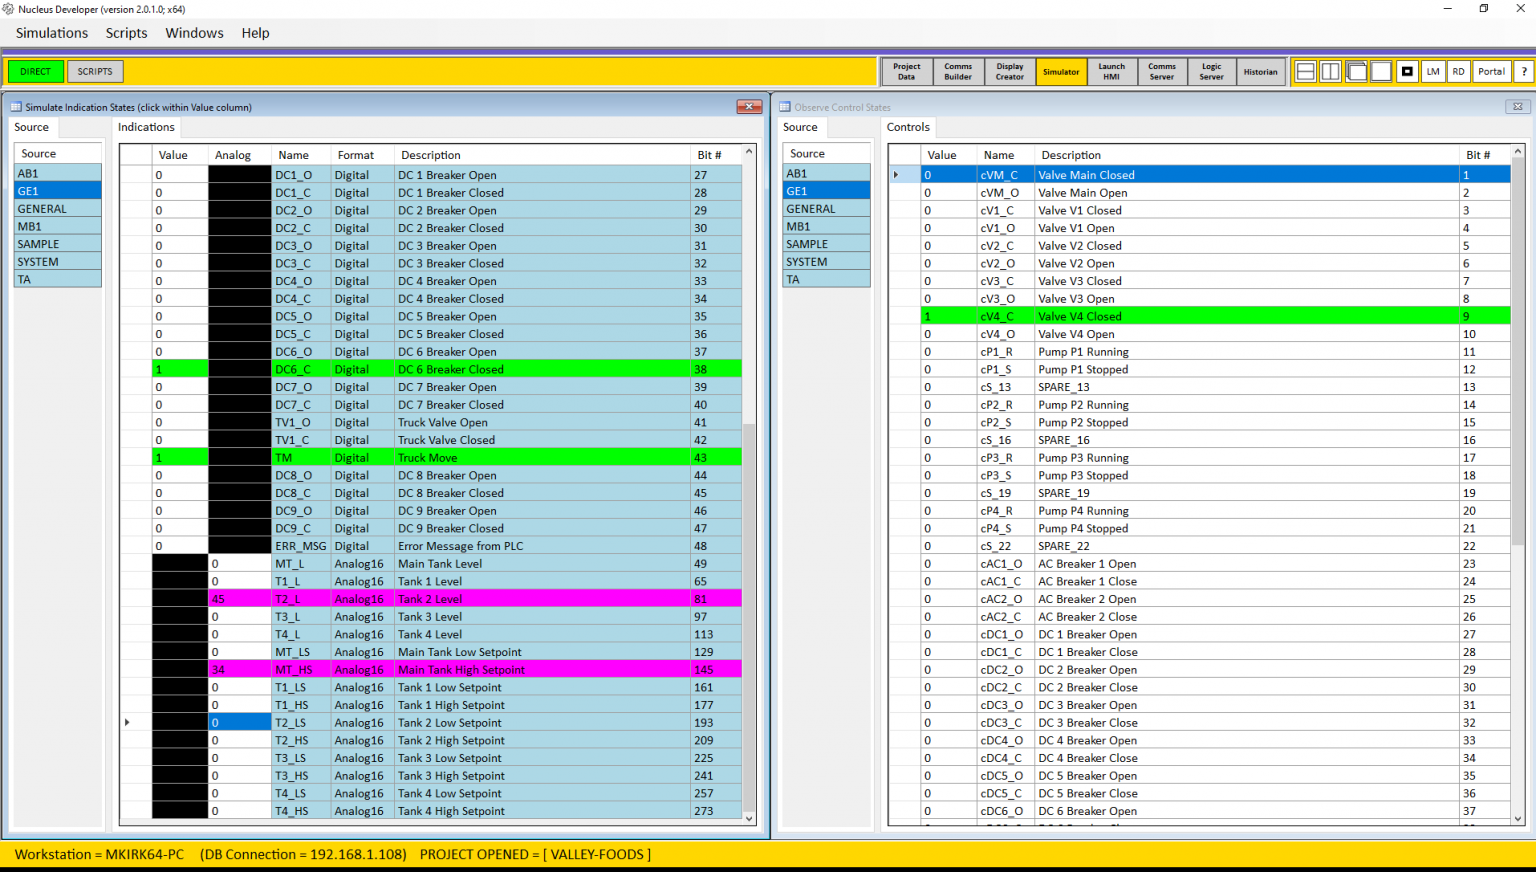Toggle the Truck Move TM value off
1536x872 pixels.
point(180,457)
